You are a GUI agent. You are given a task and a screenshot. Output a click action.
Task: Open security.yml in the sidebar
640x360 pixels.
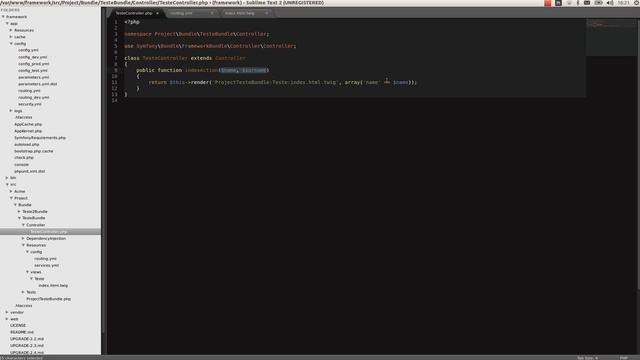tap(30, 104)
